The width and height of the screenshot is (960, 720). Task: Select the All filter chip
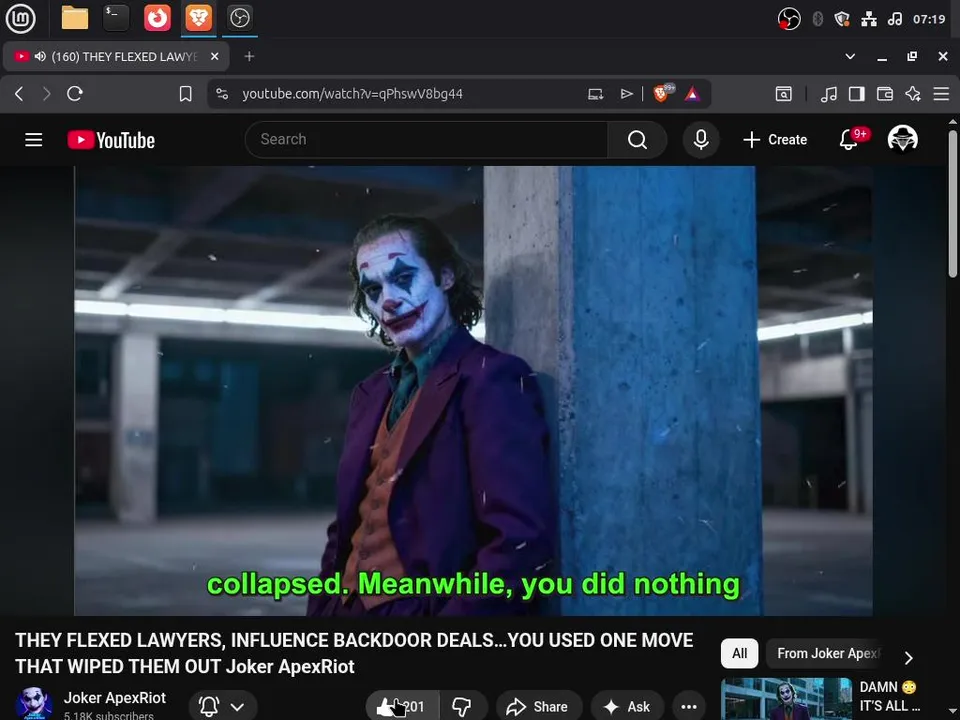pyautogui.click(x=740, y=653)
